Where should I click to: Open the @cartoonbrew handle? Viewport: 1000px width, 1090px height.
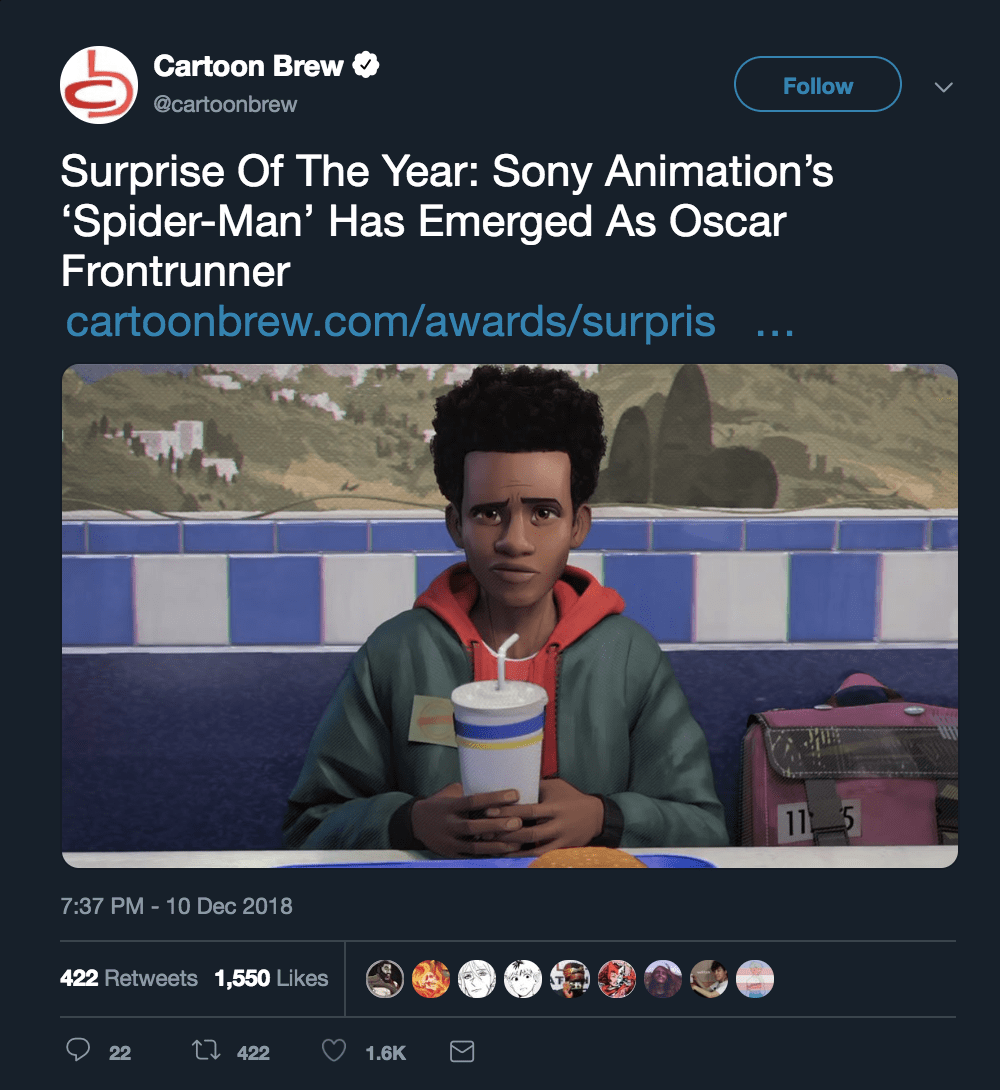pyautogui.click(x=225, y=105)
